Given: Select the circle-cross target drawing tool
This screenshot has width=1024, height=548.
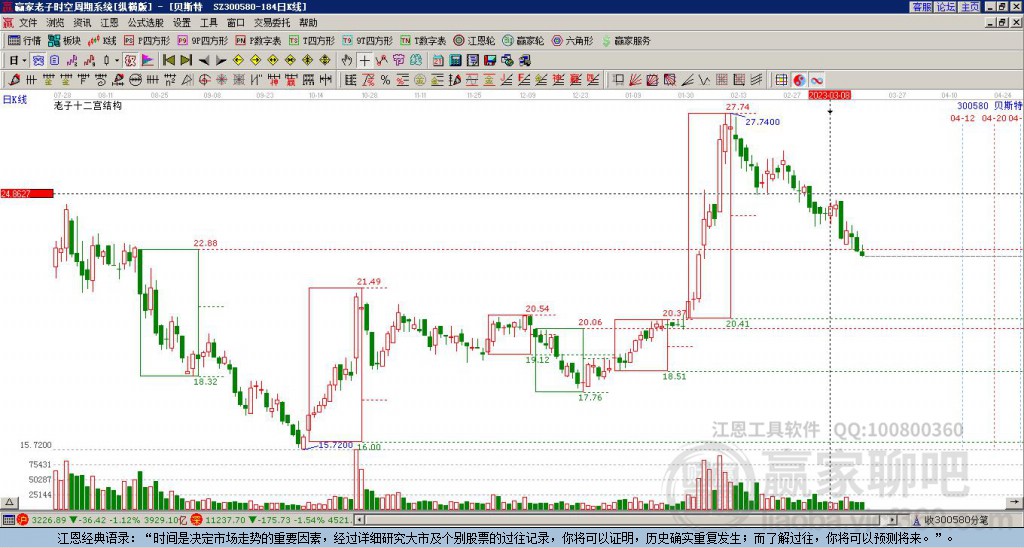Looking at the screenshot, I should coord(204,80).
